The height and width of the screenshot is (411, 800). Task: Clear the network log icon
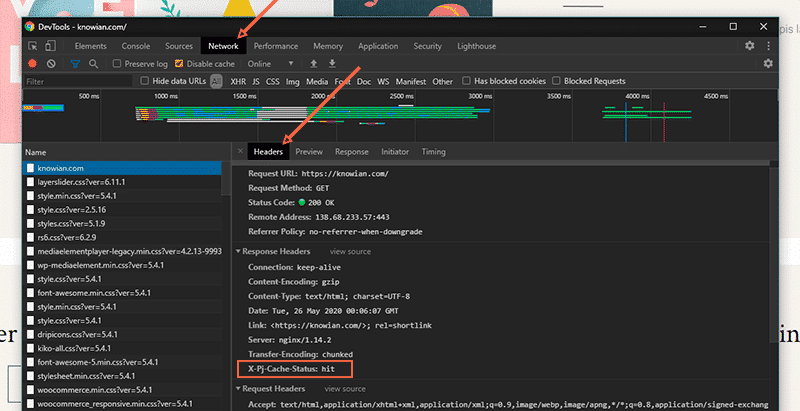pos(51,64)
